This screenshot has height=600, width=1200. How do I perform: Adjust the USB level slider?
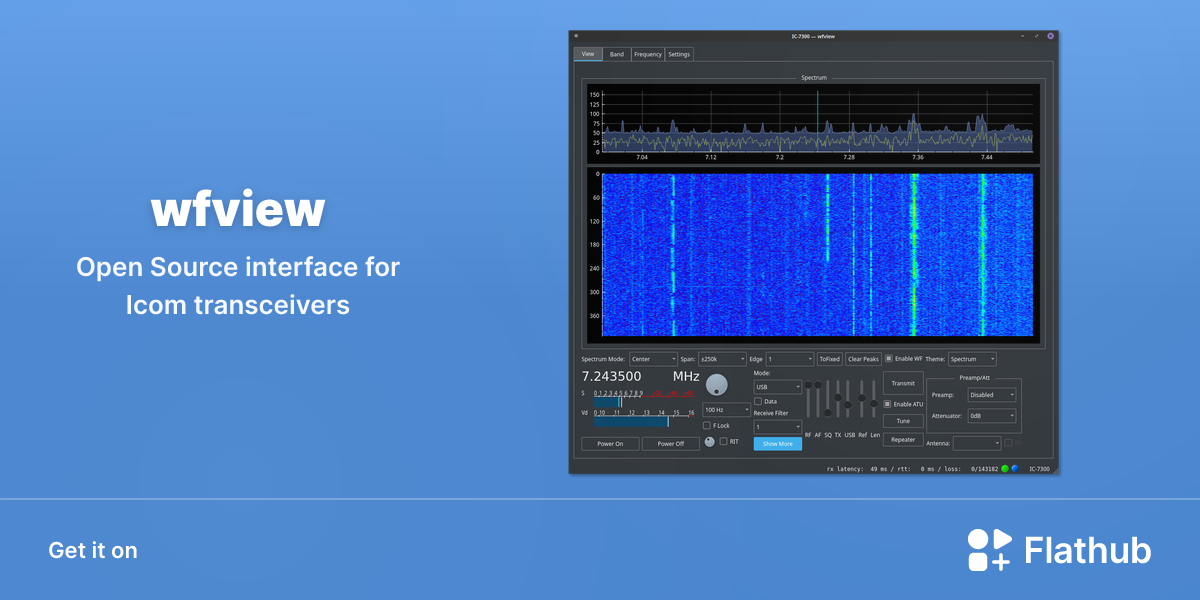tap(849, 399)
